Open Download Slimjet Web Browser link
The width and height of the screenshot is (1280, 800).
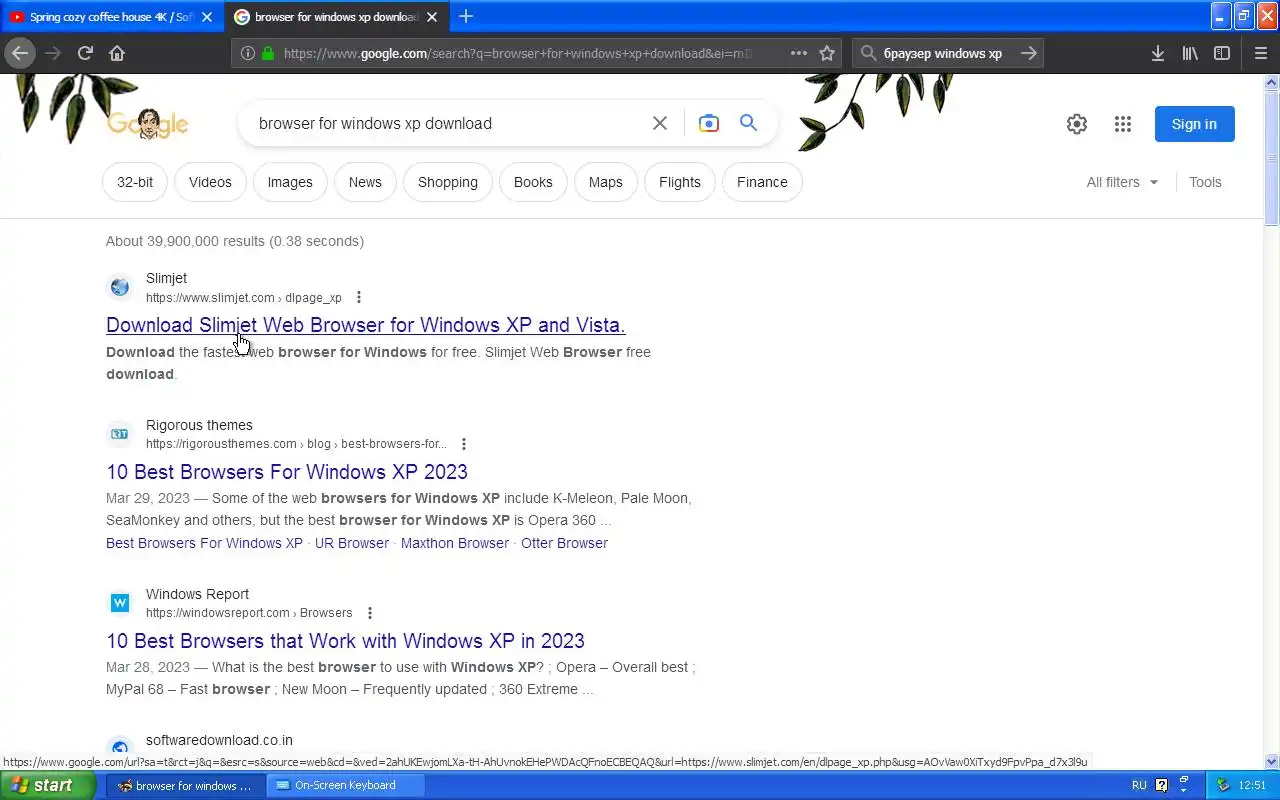click(x=366, y=325)
